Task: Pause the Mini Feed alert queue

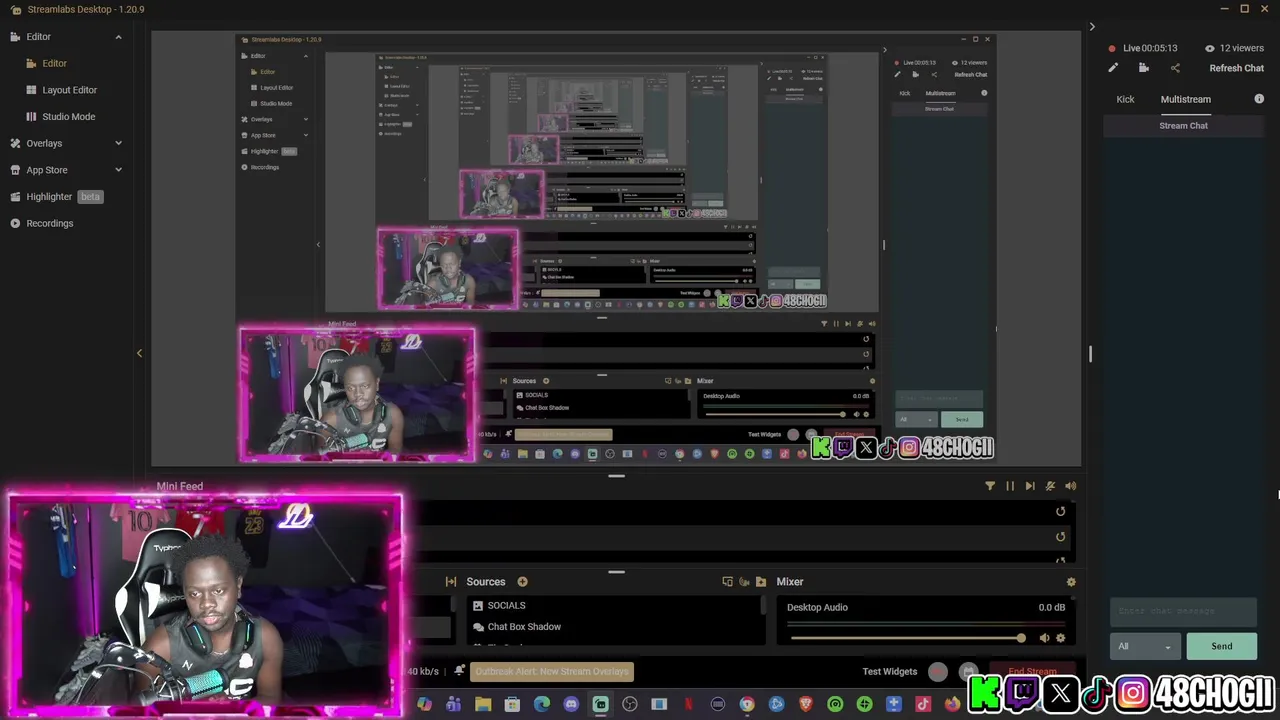Action: [1010, 486]
